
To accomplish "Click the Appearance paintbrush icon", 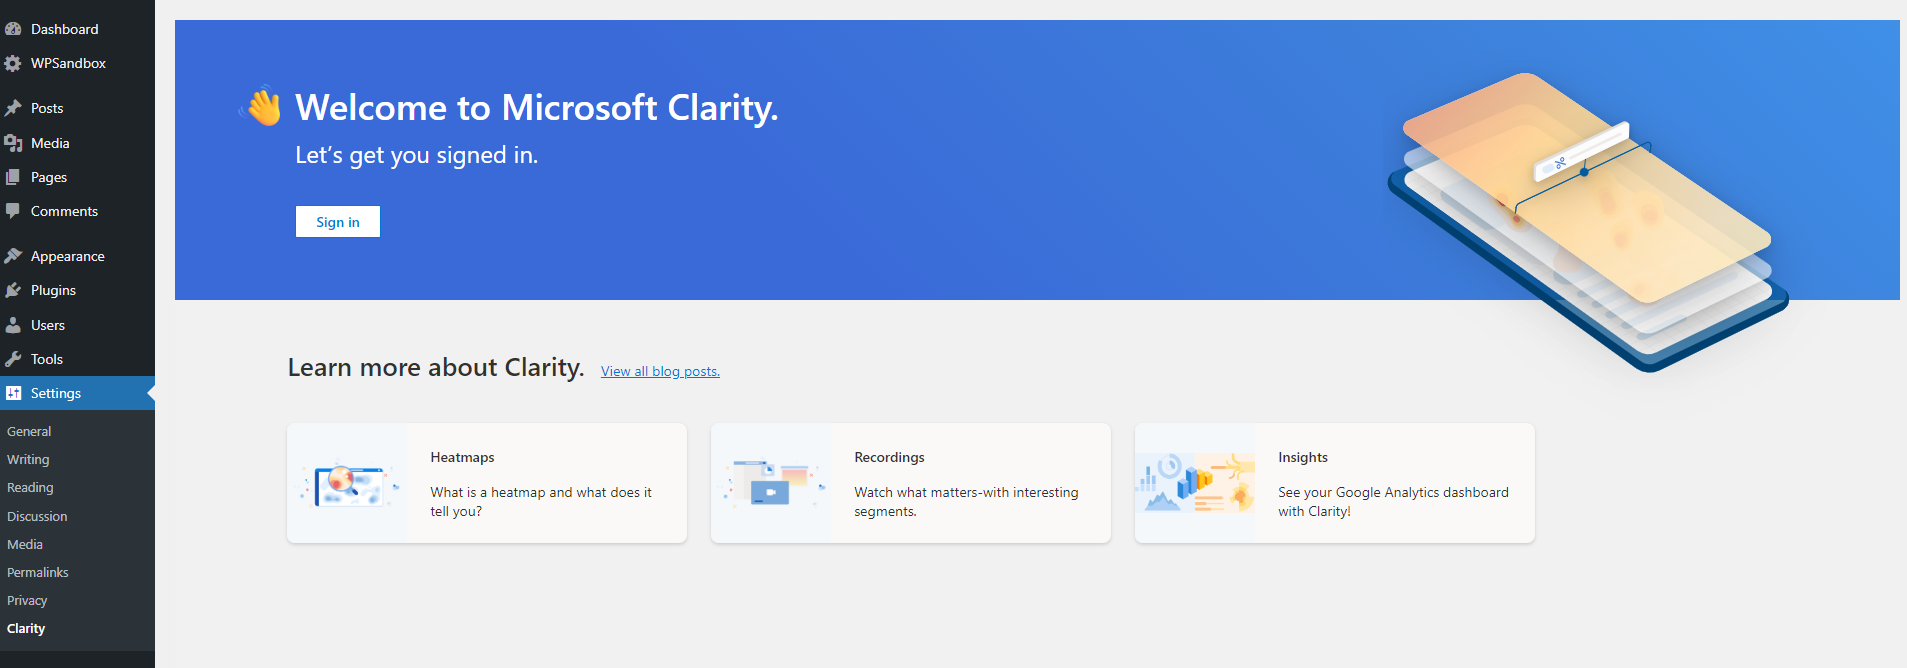I will [x=13, y=256].
